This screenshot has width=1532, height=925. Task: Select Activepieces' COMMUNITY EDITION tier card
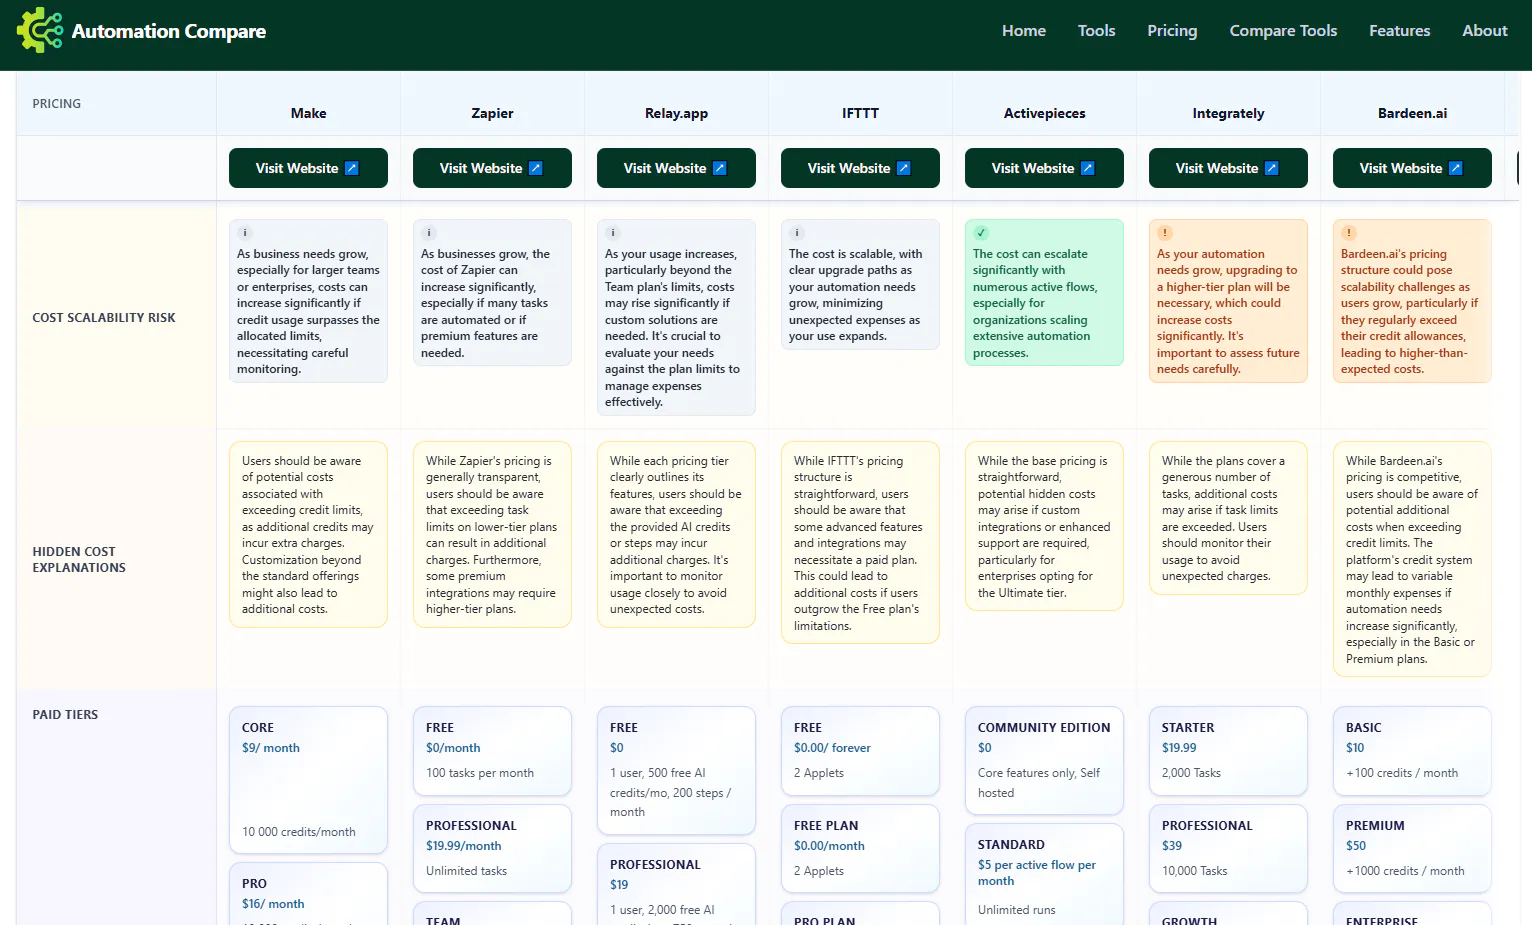(1044, 760)
